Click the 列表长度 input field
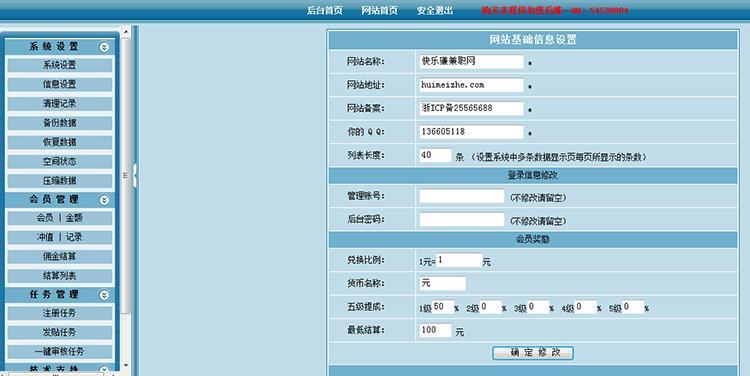The height and width of the screenshot is (376, 750). (x=435, y=155)
